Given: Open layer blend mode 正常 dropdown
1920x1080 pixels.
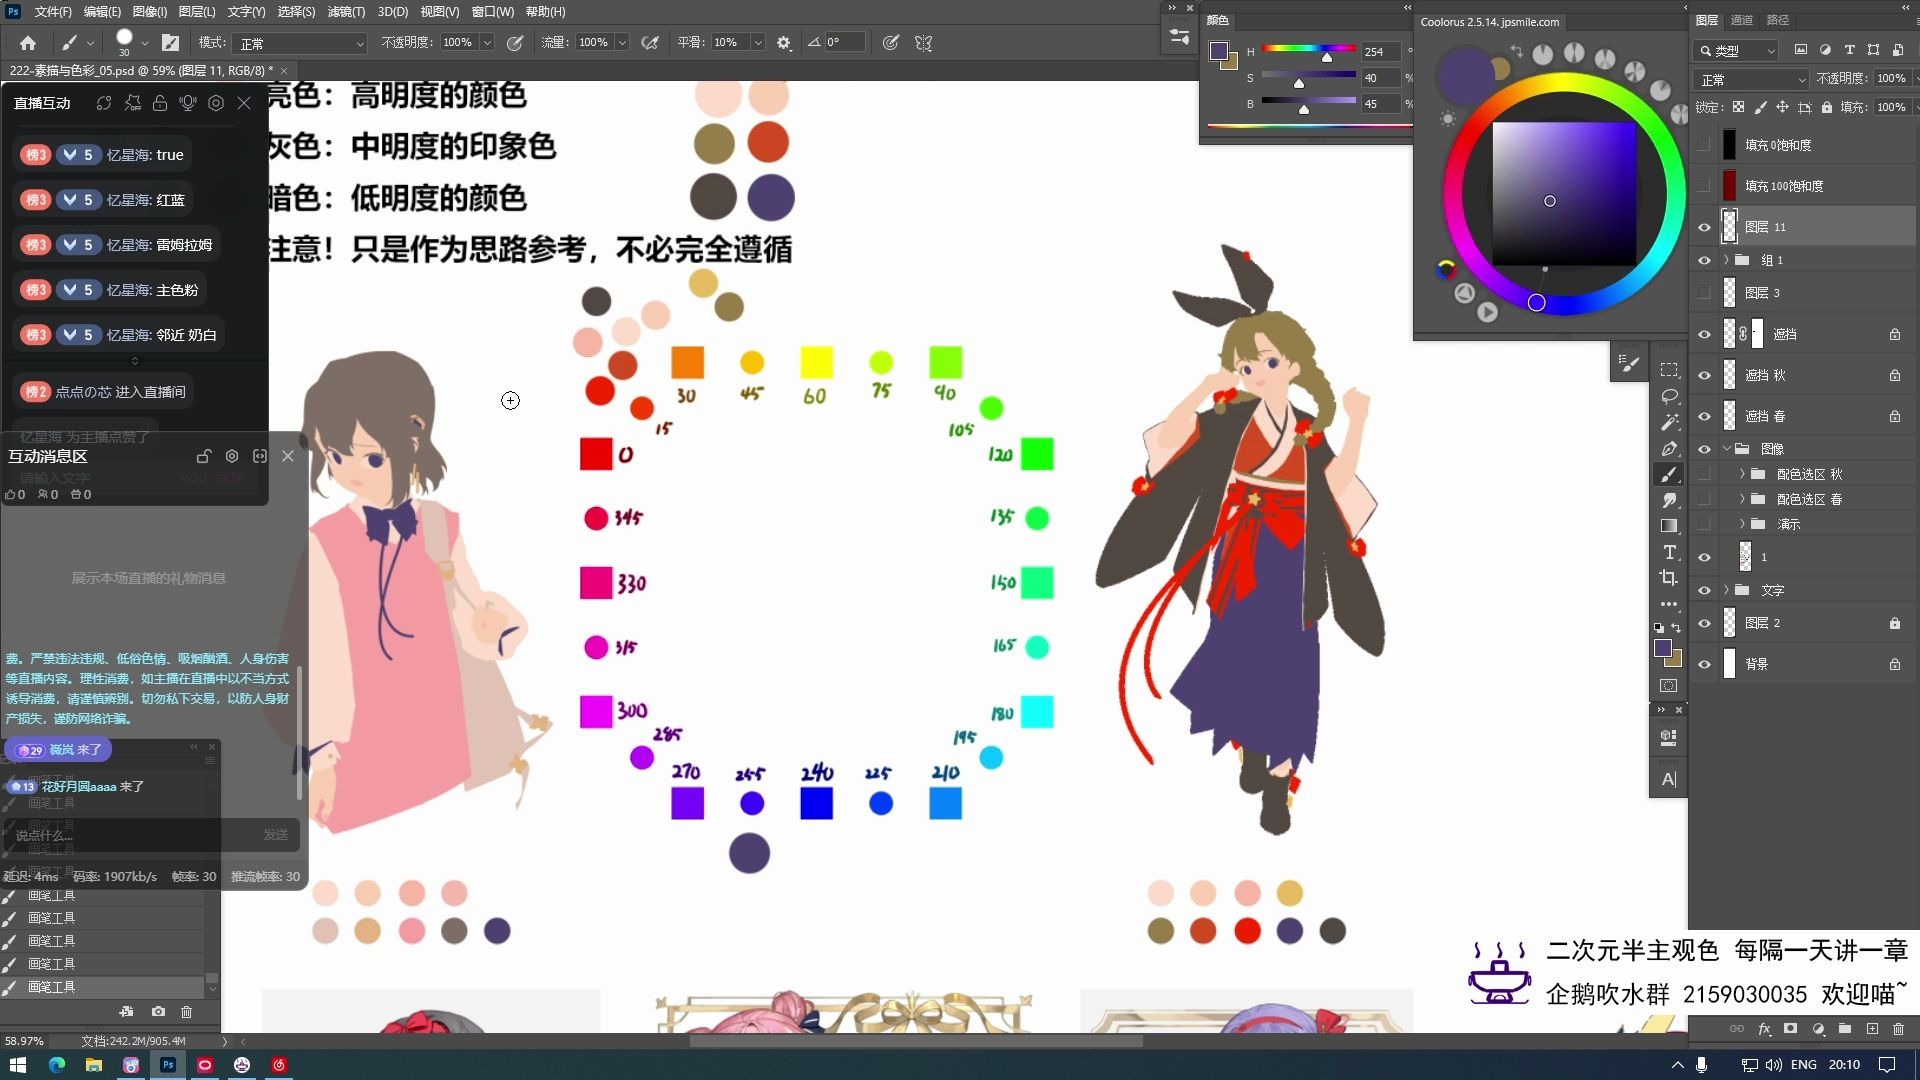Looking at the screenshot, I should (1752, 79).
